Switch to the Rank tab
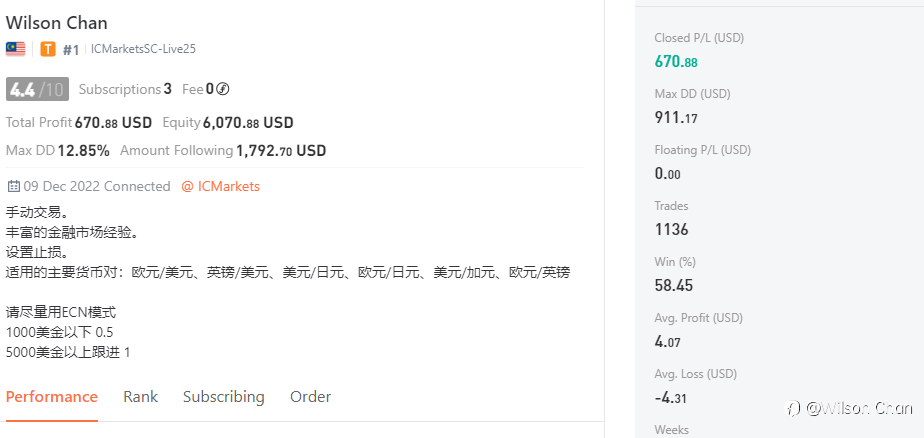Viewport: 924px width, 438px height. pos(140,397)
